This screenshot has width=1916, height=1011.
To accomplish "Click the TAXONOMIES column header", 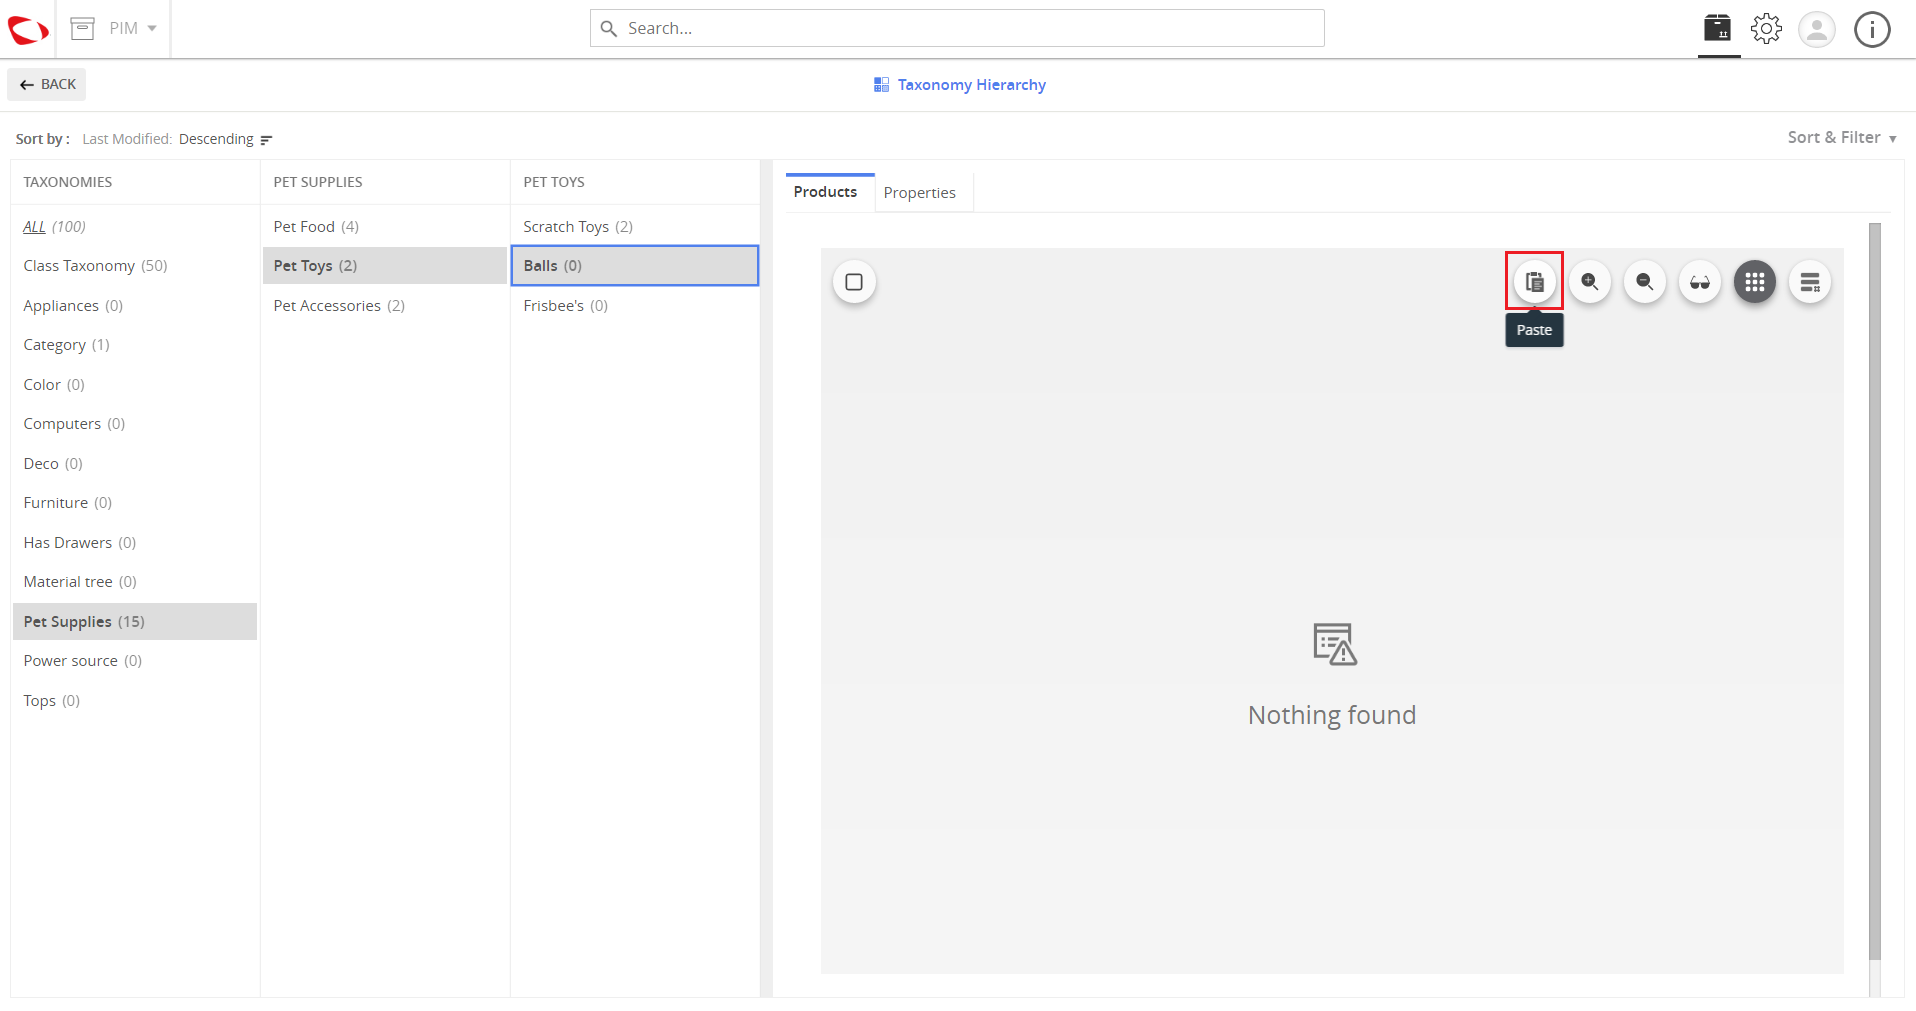I will tap(68, 182).
